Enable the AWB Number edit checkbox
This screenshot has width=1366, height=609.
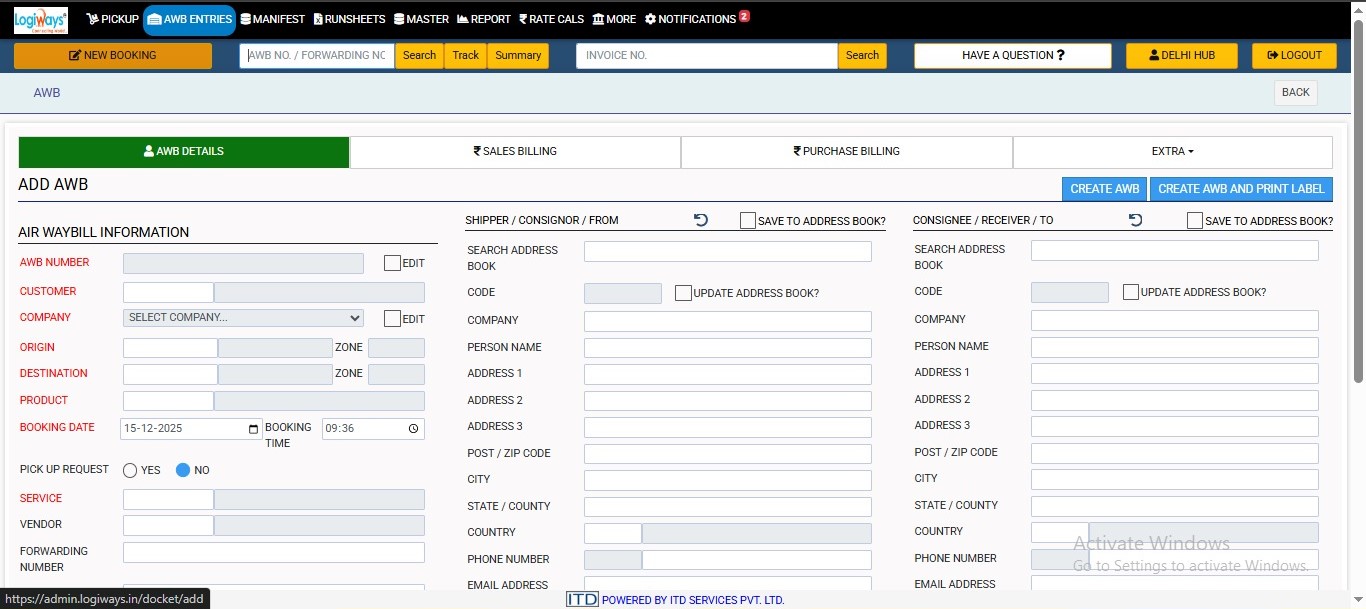click(393, 263)
